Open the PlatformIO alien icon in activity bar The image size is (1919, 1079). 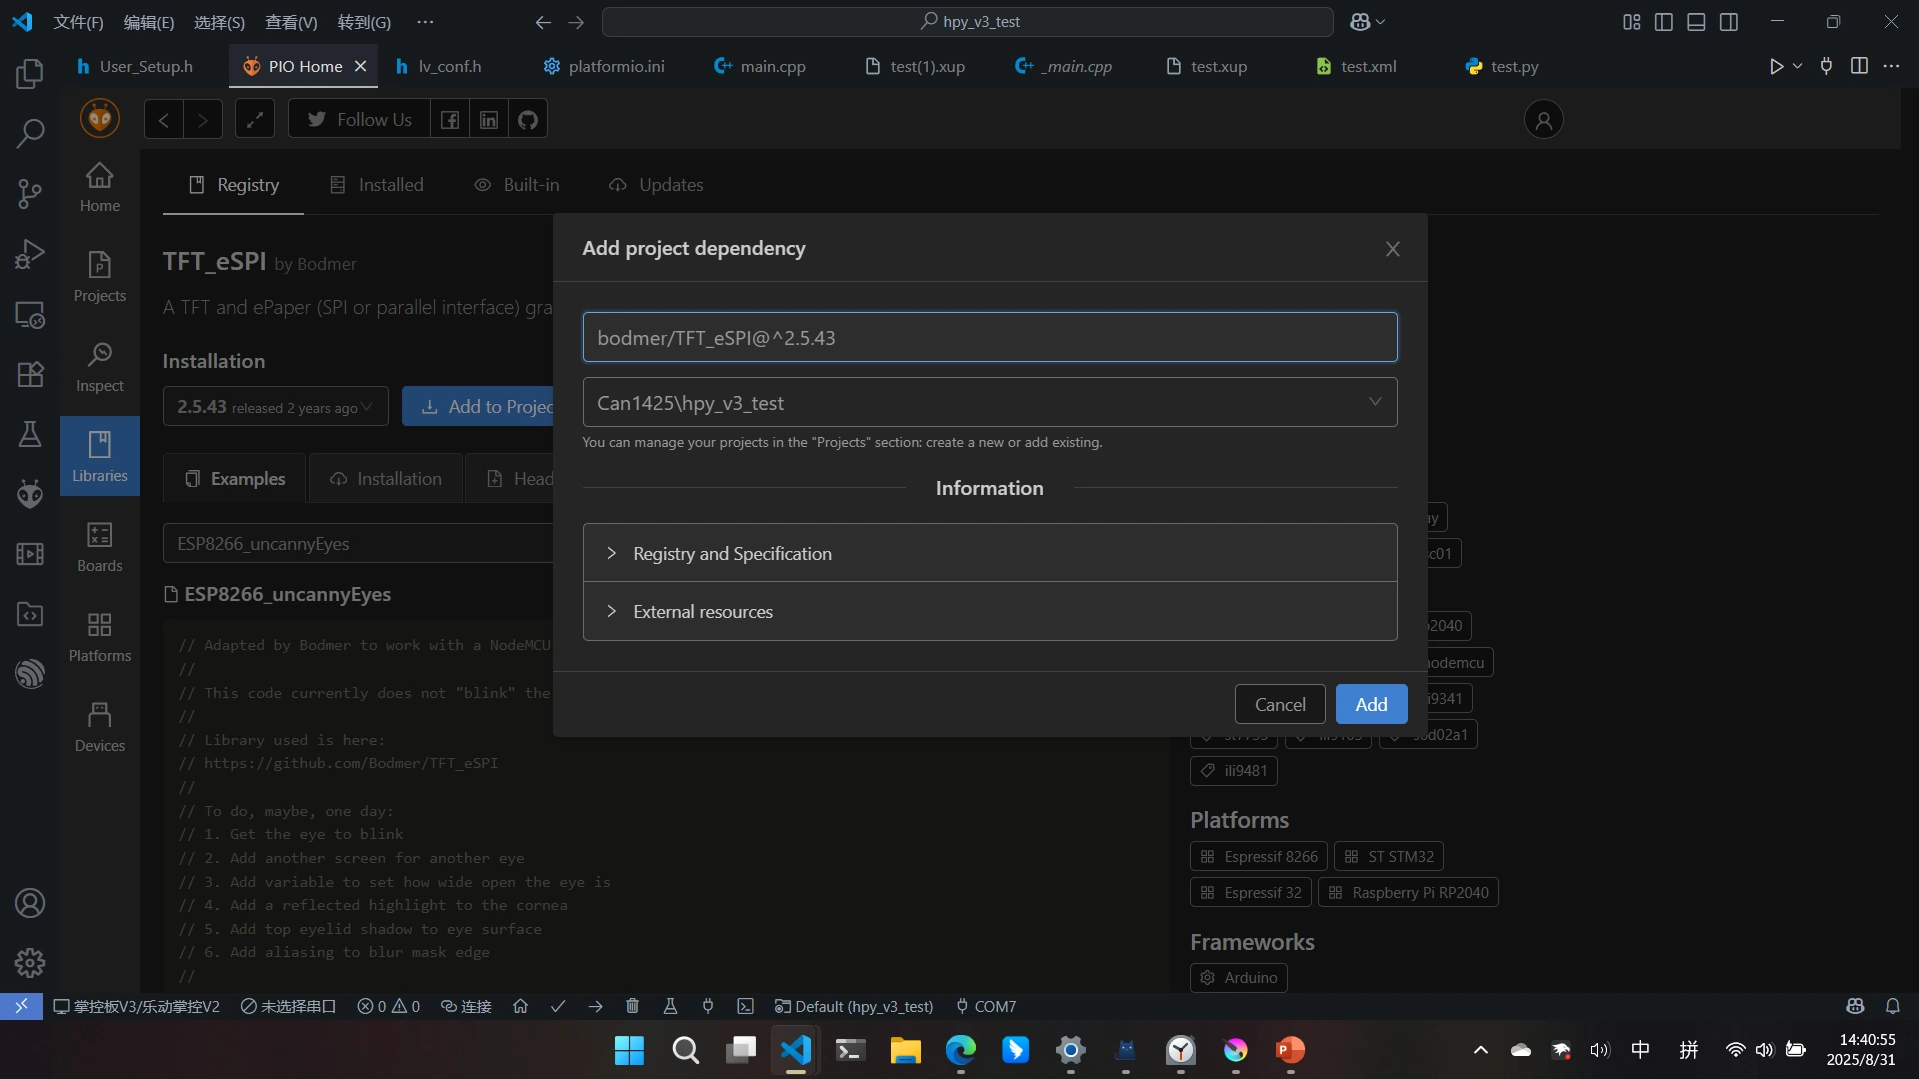click(x=30, y=494)
